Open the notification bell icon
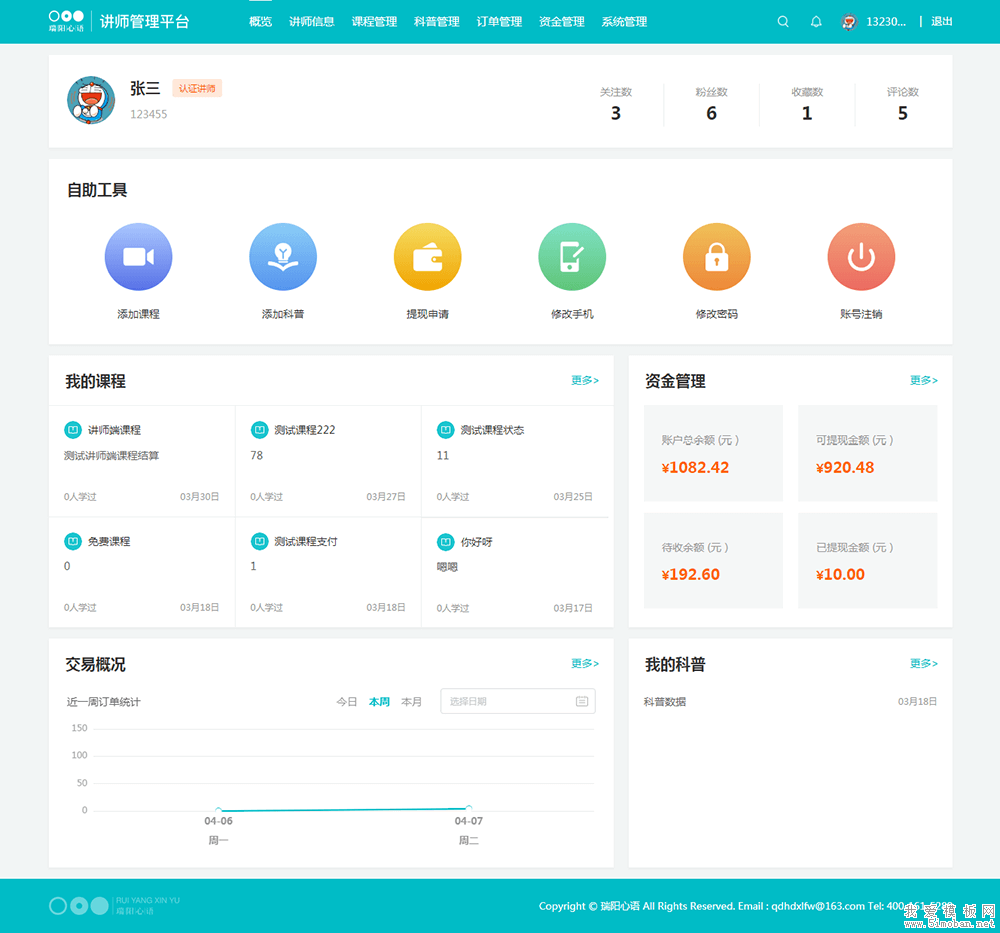The height and width of the screenshot is (933, 1000). tap(816, 22)
